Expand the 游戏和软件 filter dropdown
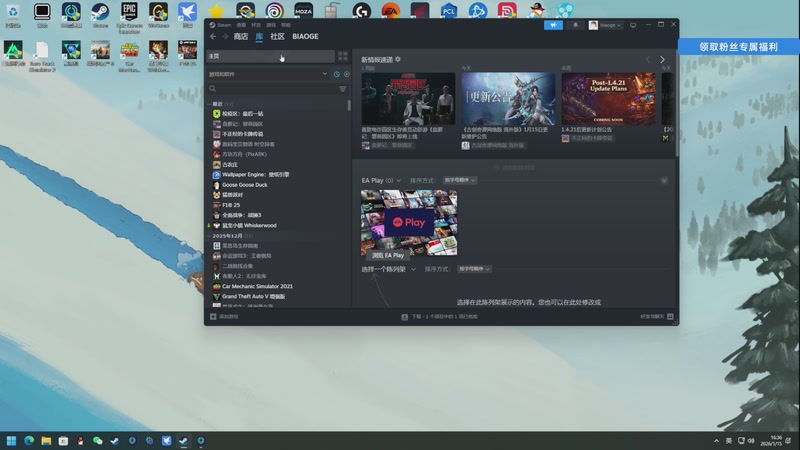This screenshot has width=800, height=450. pos(268,74)
